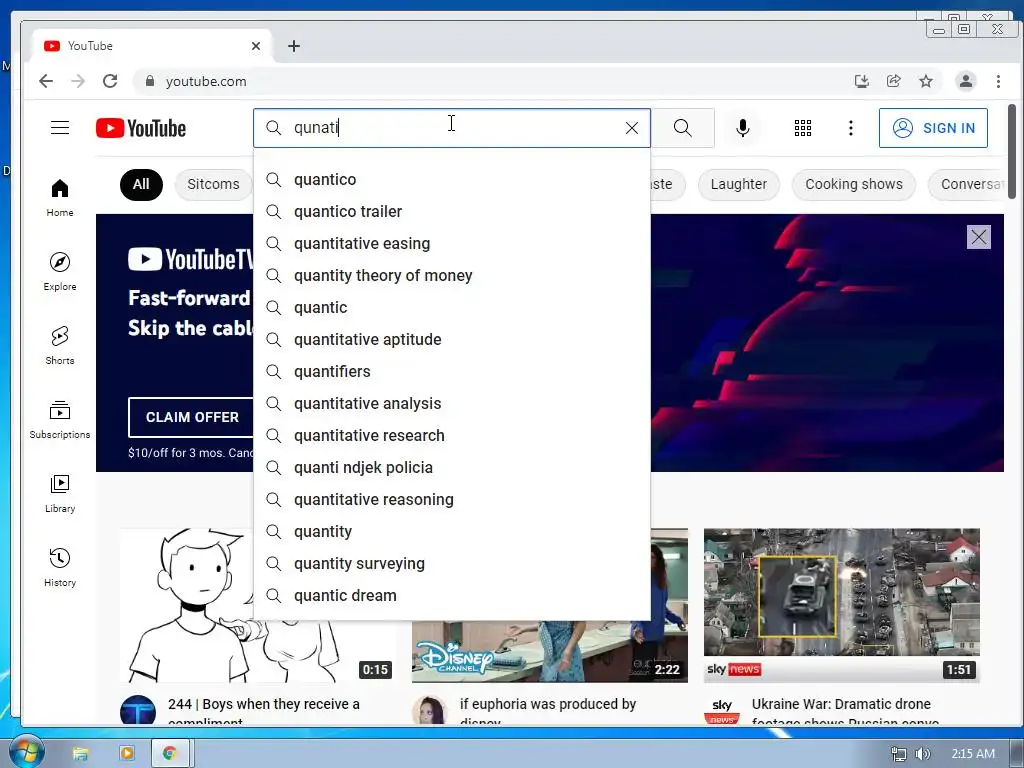Choose suggestion 'quantity theory of money'
This screenshot has width=1024, height=768.
(452, 276)
